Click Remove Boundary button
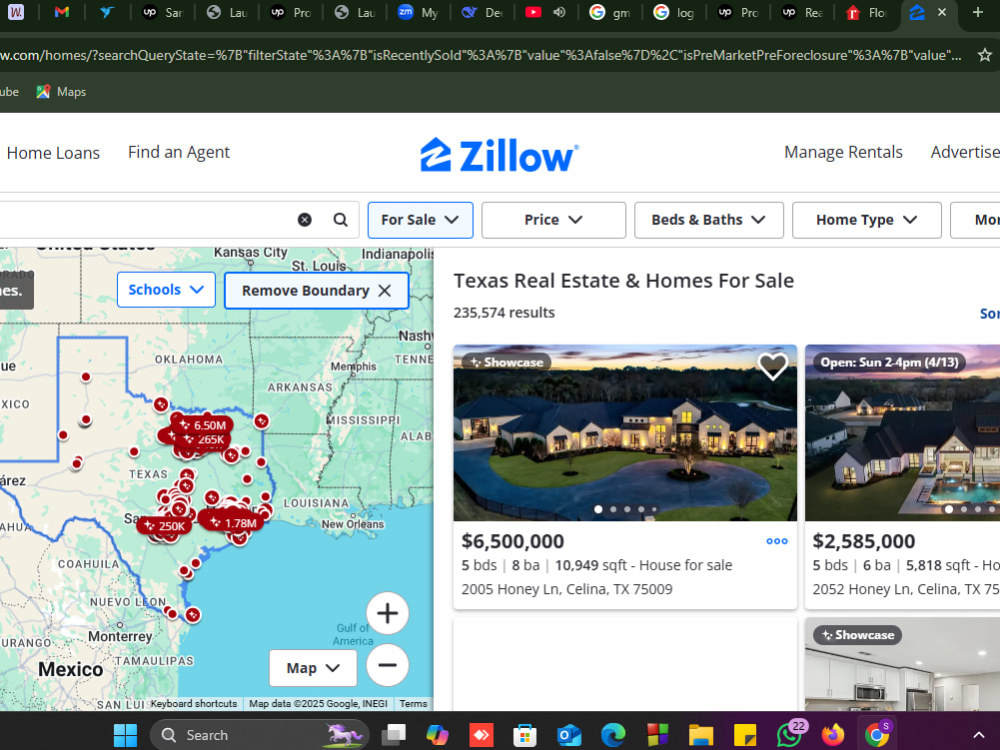This screenshot has width=1000, height=750. [x=316, y=291]
